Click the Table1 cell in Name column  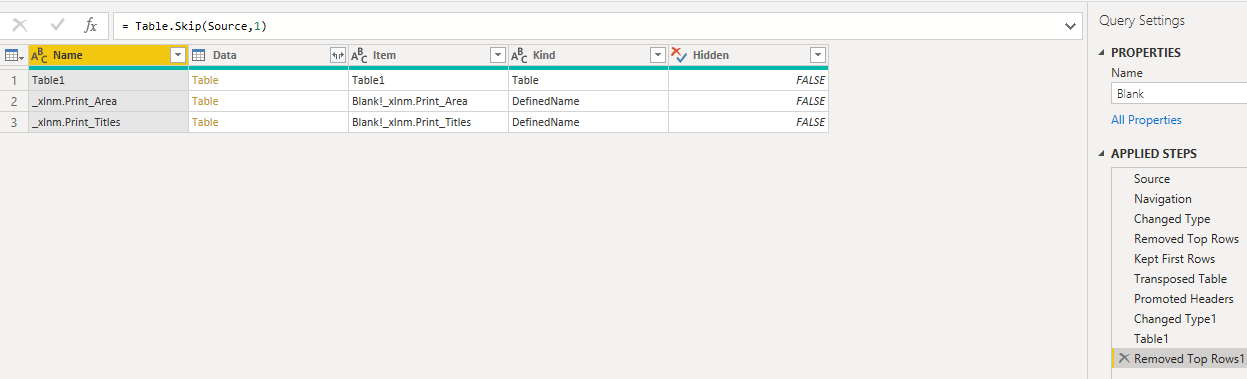coord(108,80)
